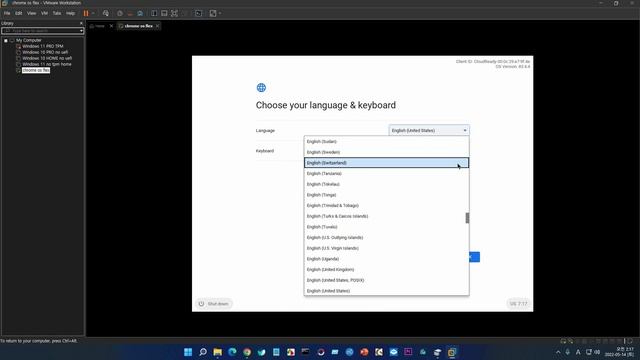This screenshot has width=640, height=360.
Task: Choose English (Uganda) from the list
Action: (386, 259)
